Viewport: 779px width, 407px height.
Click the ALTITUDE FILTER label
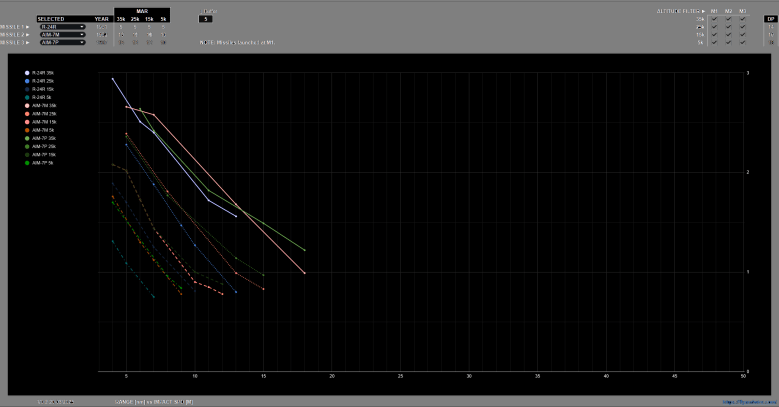pos(676,10)
